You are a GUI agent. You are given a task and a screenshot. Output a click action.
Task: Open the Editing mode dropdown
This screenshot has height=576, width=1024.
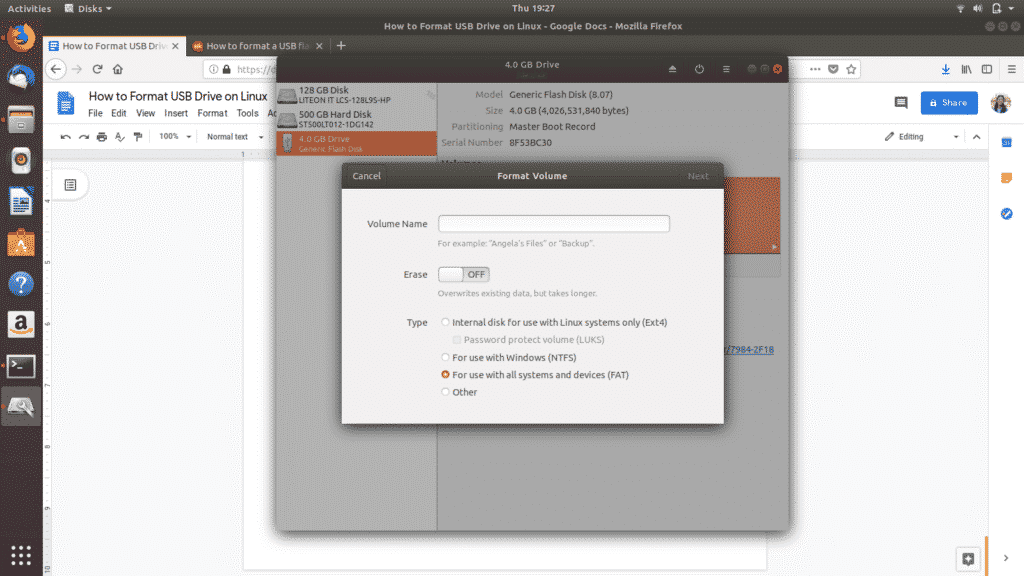(x=921, y=137)
